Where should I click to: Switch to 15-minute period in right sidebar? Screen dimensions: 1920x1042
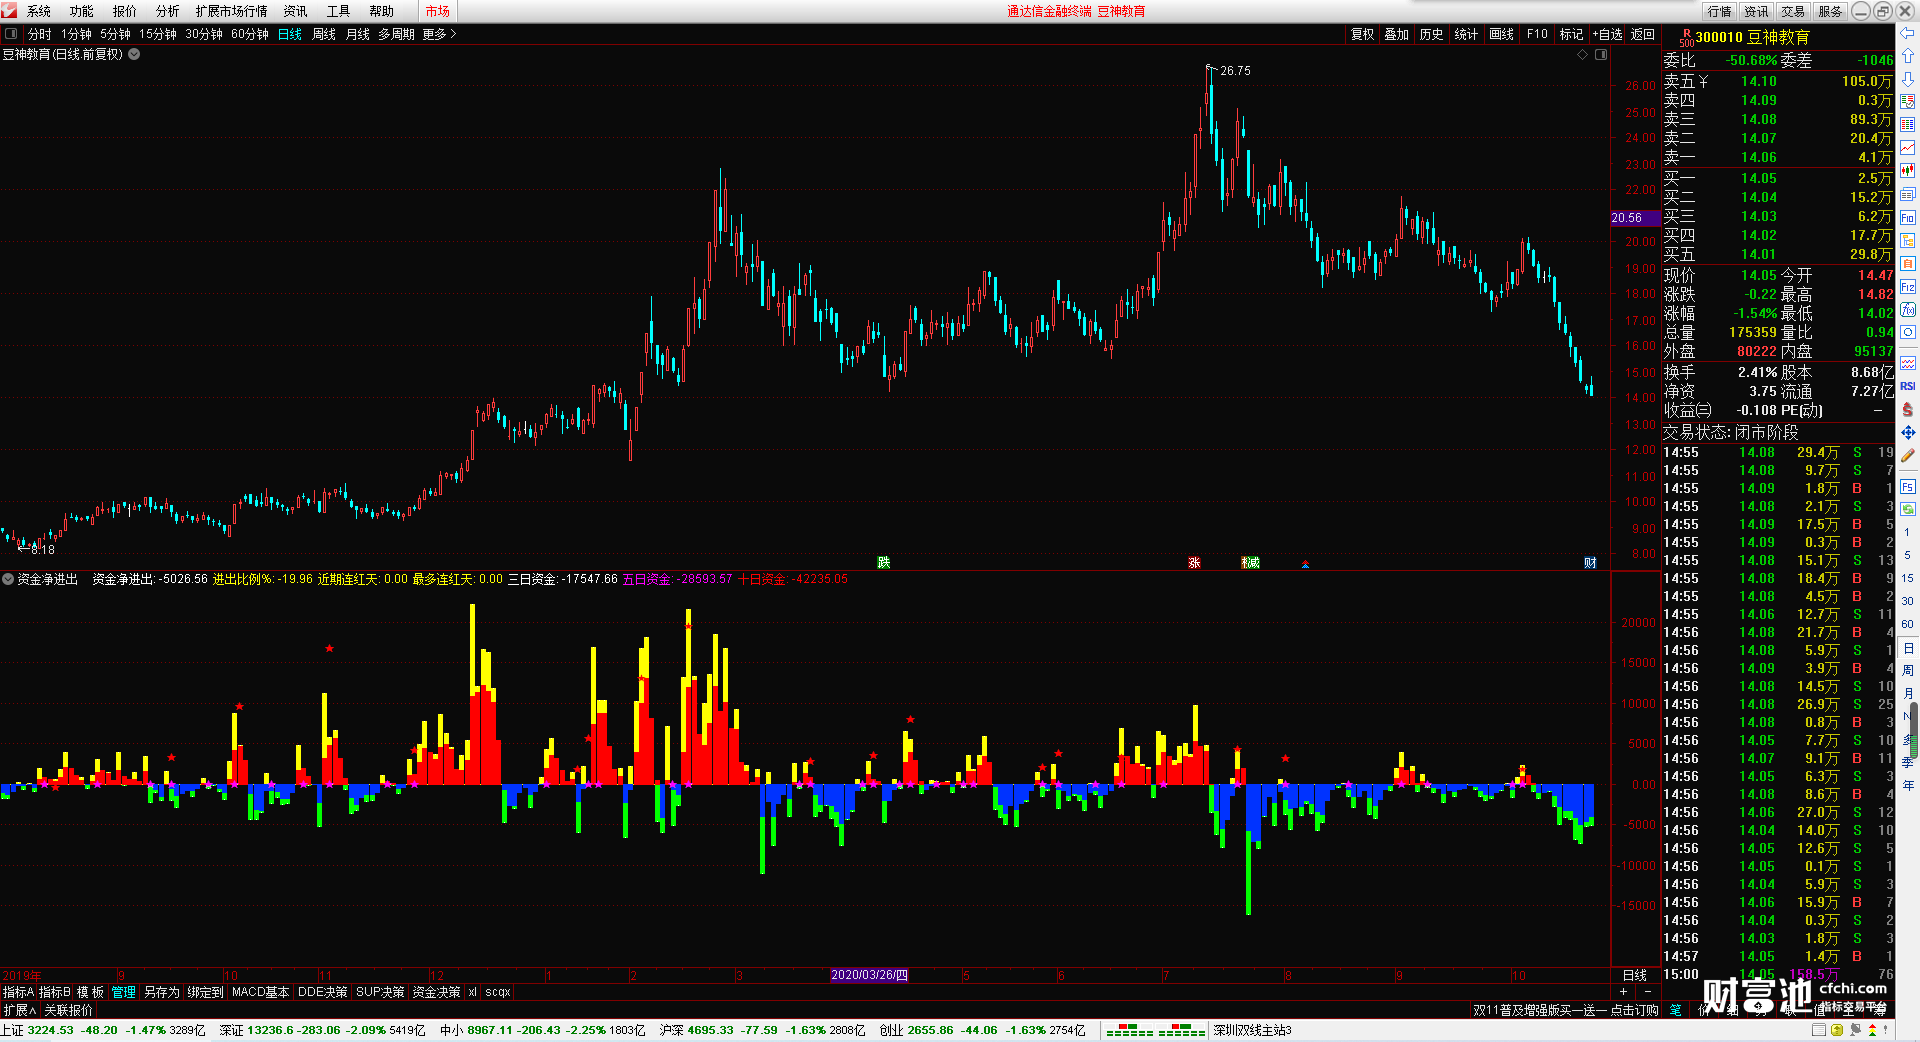pyautogui.click(x=1908, y=578)
